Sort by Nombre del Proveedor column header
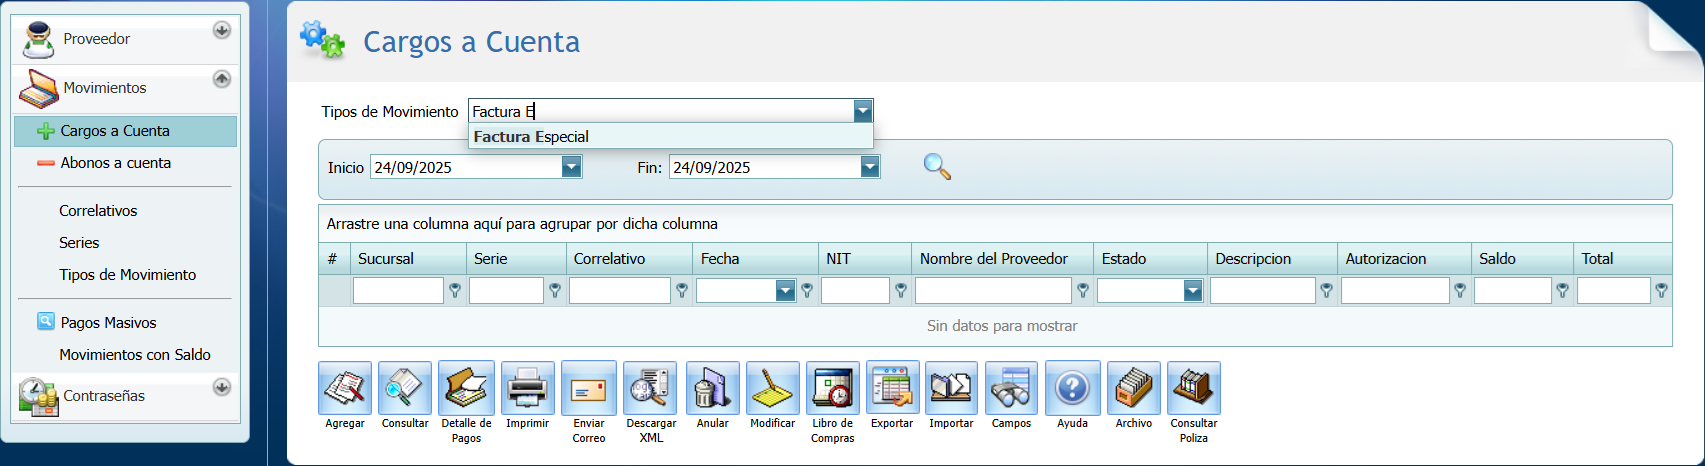The width and height of the screenshot is (1705, 466). tap(994, 259)
